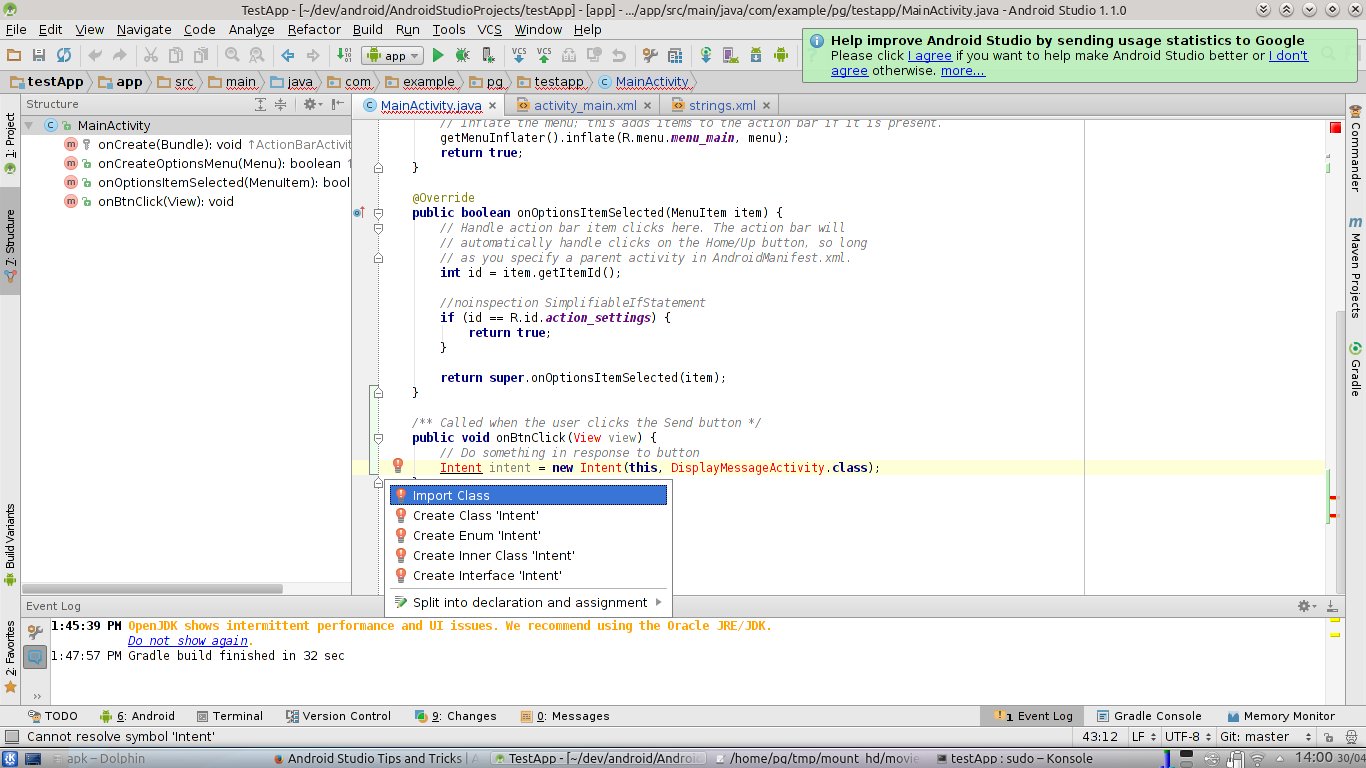Start debugging with the bug icon

pyautogui.click(x=463, y=55)
